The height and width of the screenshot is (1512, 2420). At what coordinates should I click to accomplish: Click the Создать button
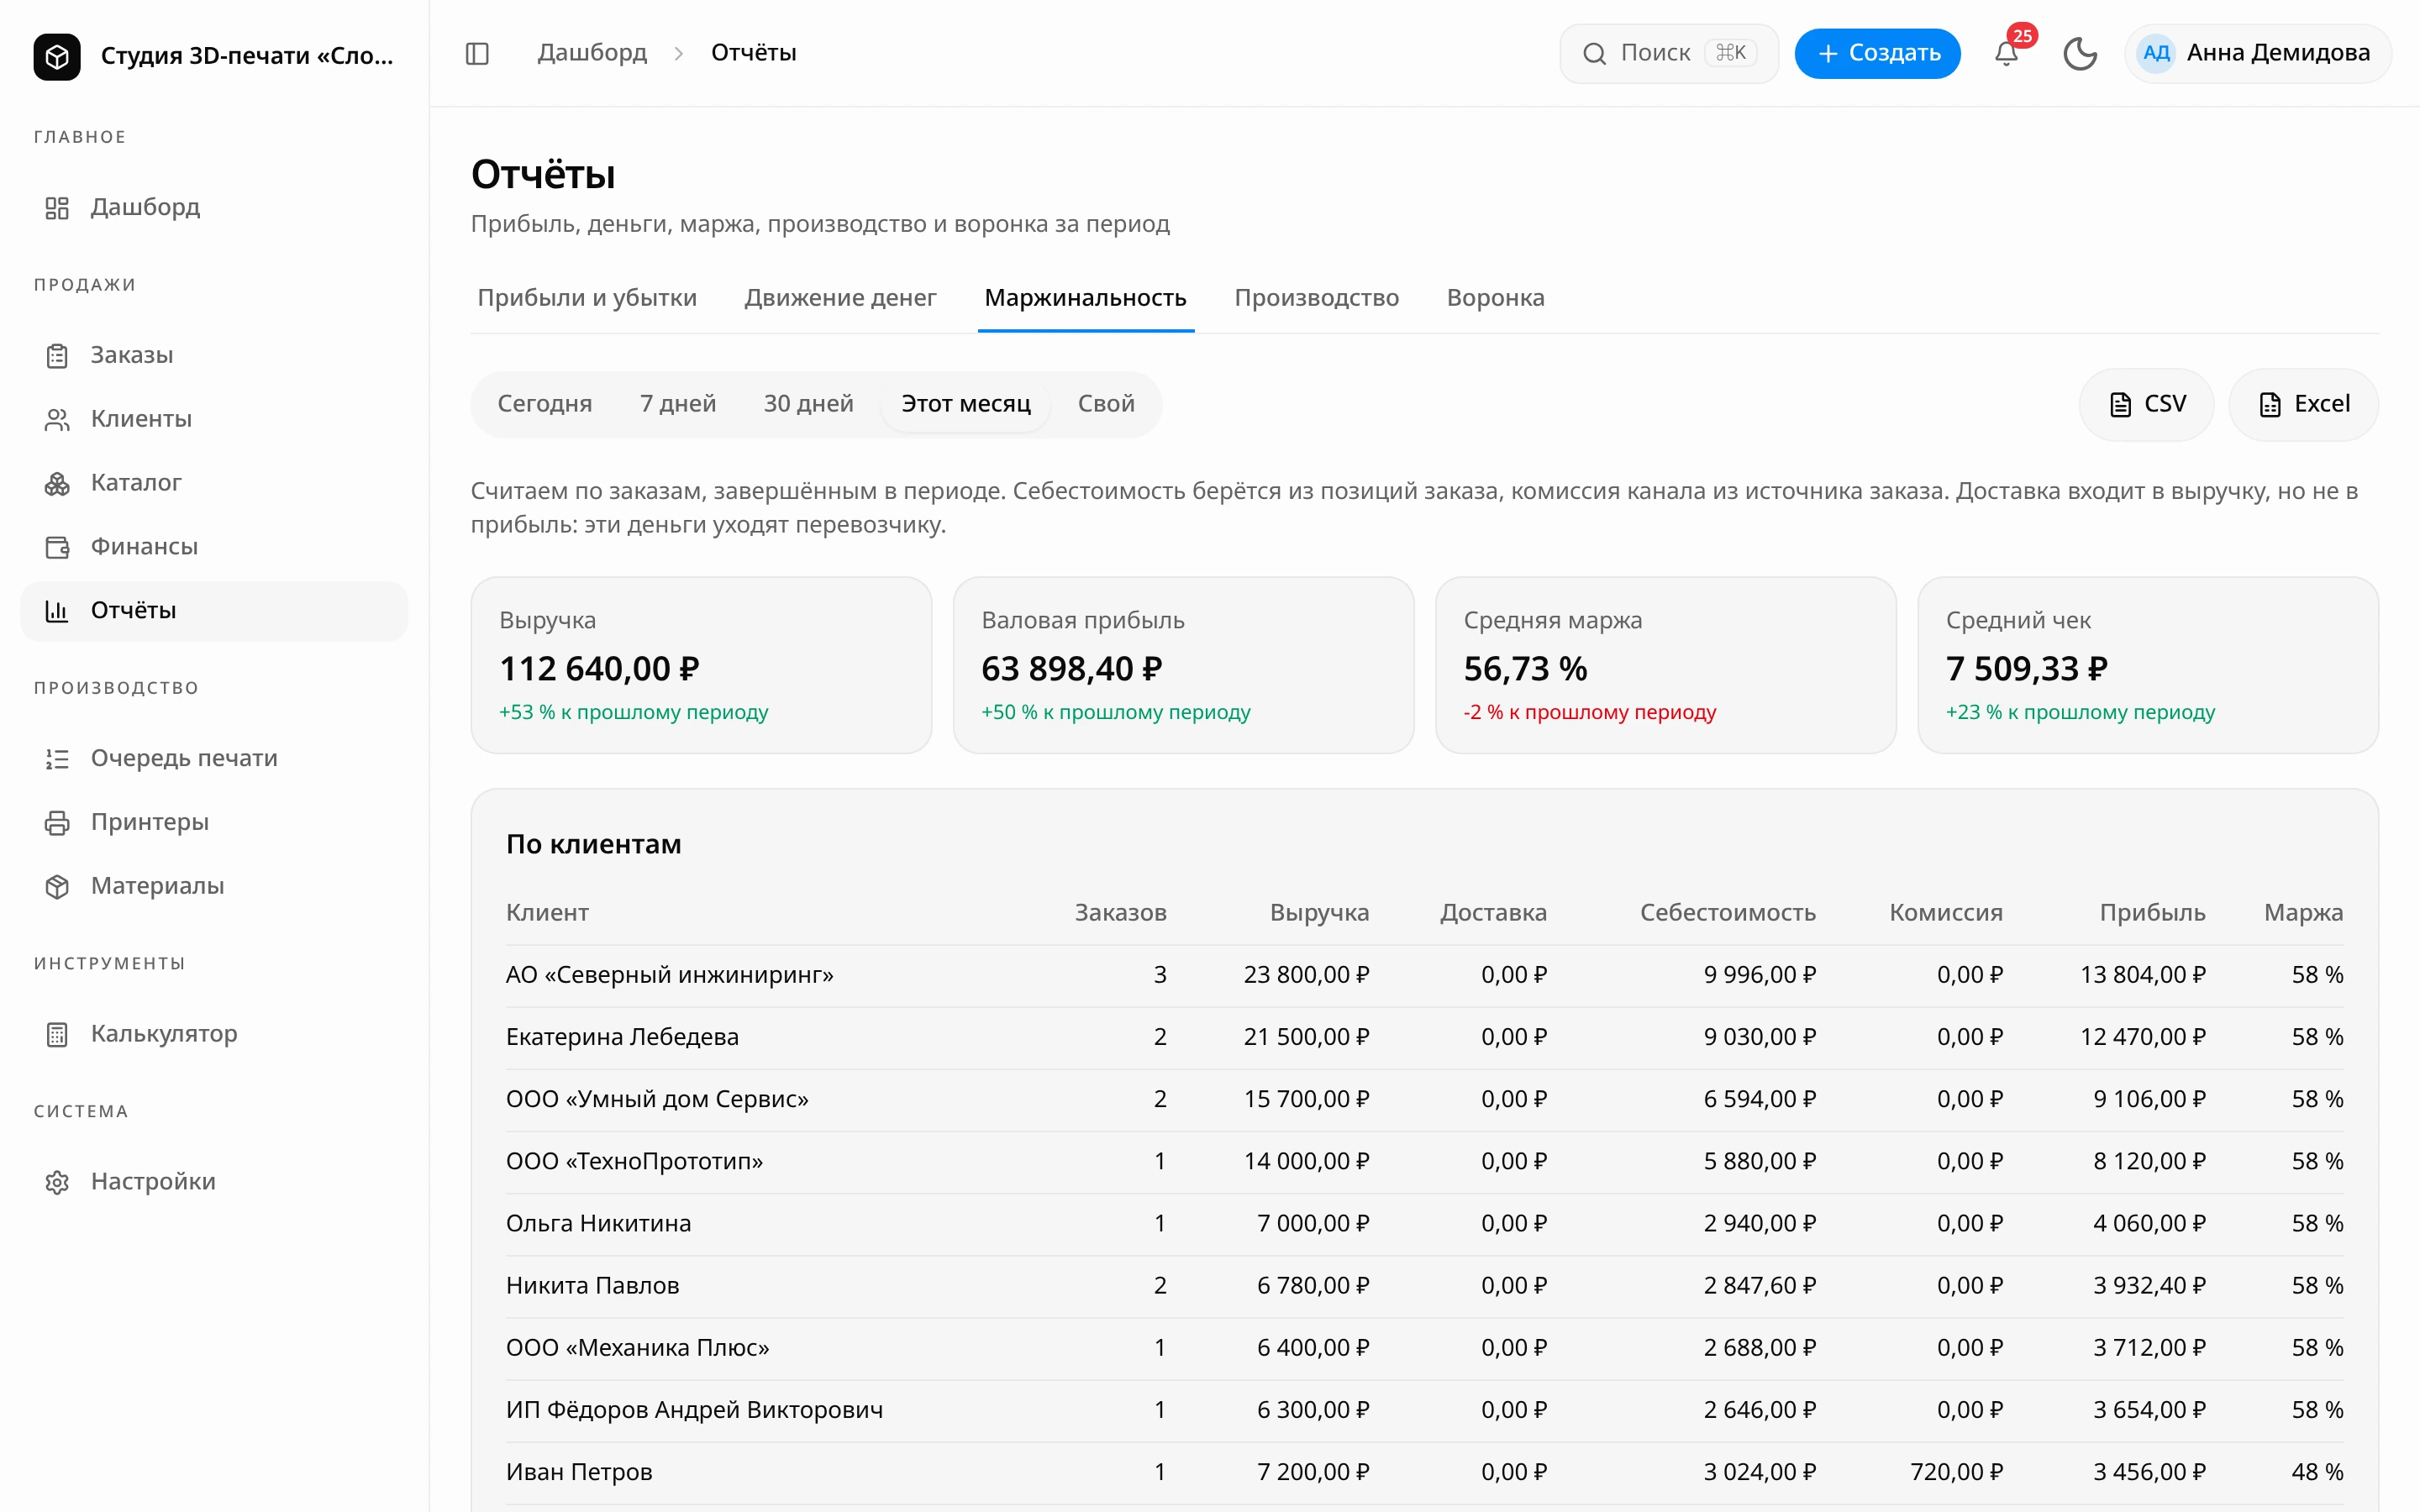(x=1877, y=53)
